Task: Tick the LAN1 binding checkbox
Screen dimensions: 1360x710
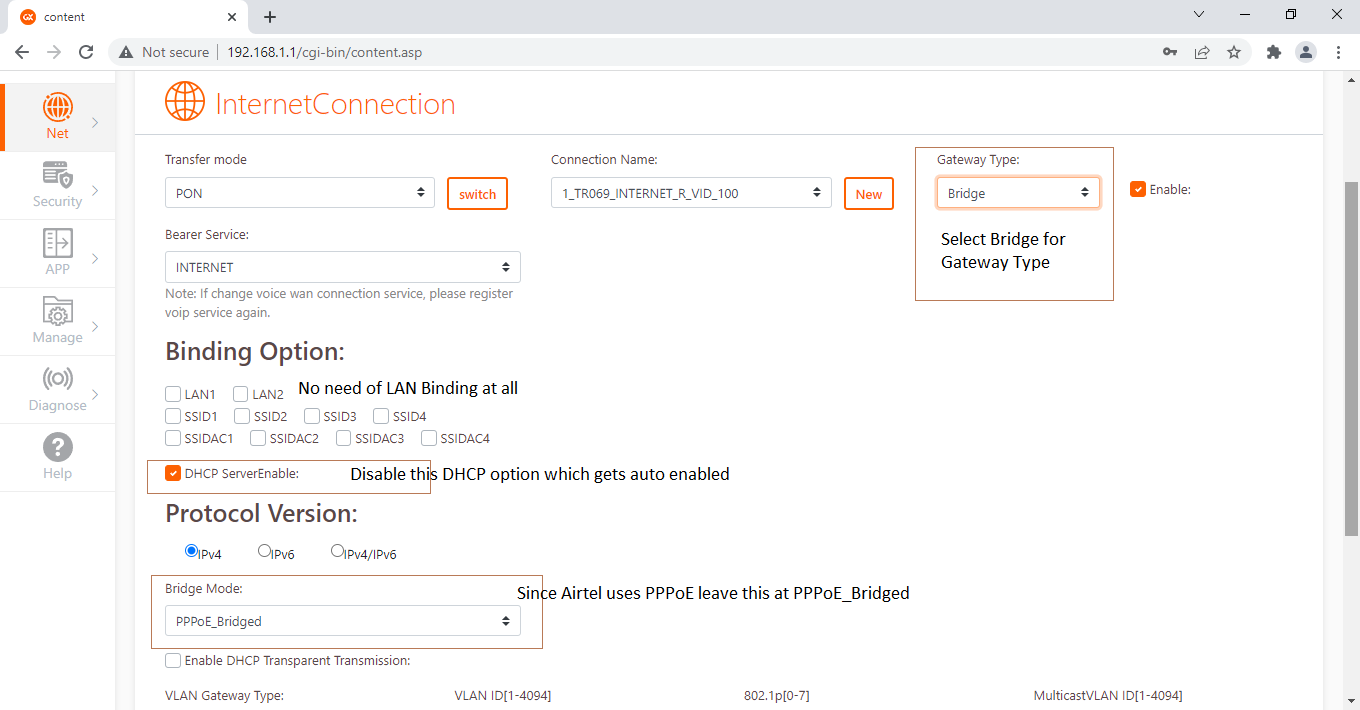Action: [x=173, y=395]
